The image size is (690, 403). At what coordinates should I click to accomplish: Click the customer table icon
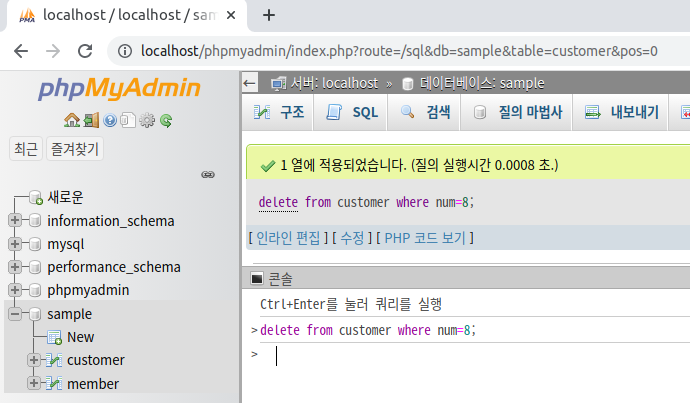54,360
